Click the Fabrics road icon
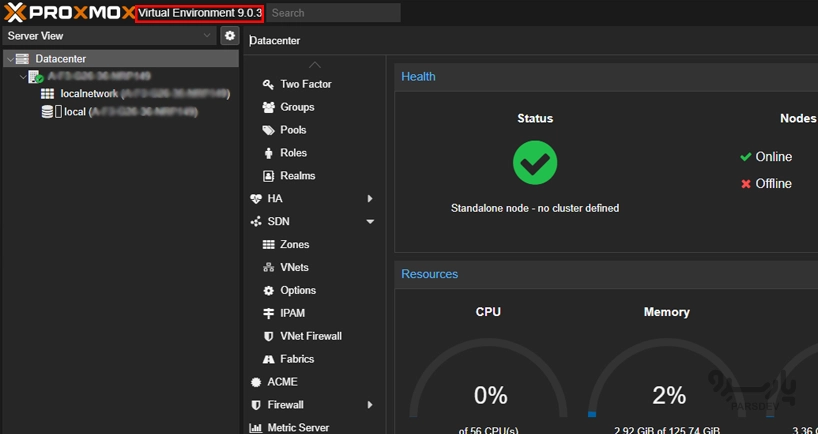Screen dimensions: 818x434 pos(268,359)
